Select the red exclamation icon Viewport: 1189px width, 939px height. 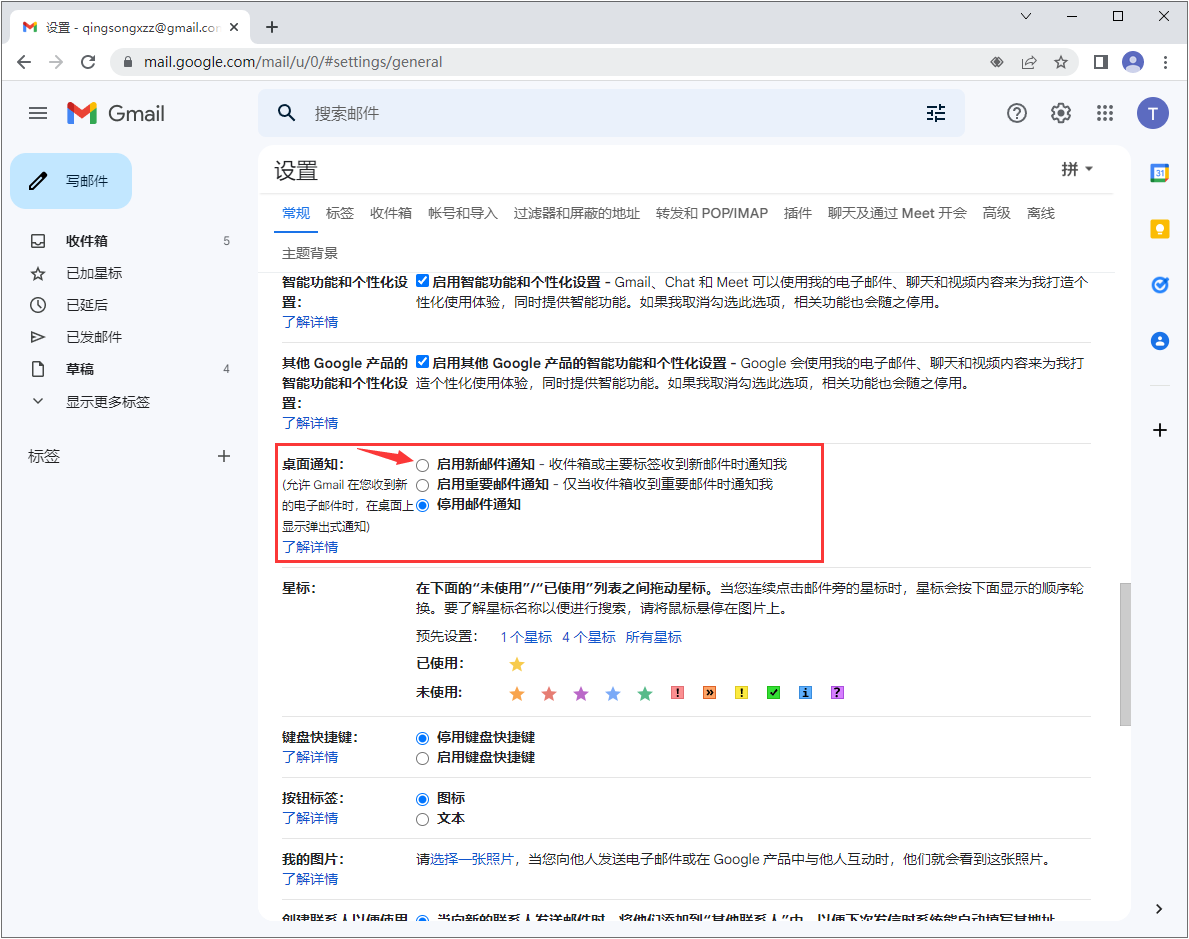(x=677, y=692)
